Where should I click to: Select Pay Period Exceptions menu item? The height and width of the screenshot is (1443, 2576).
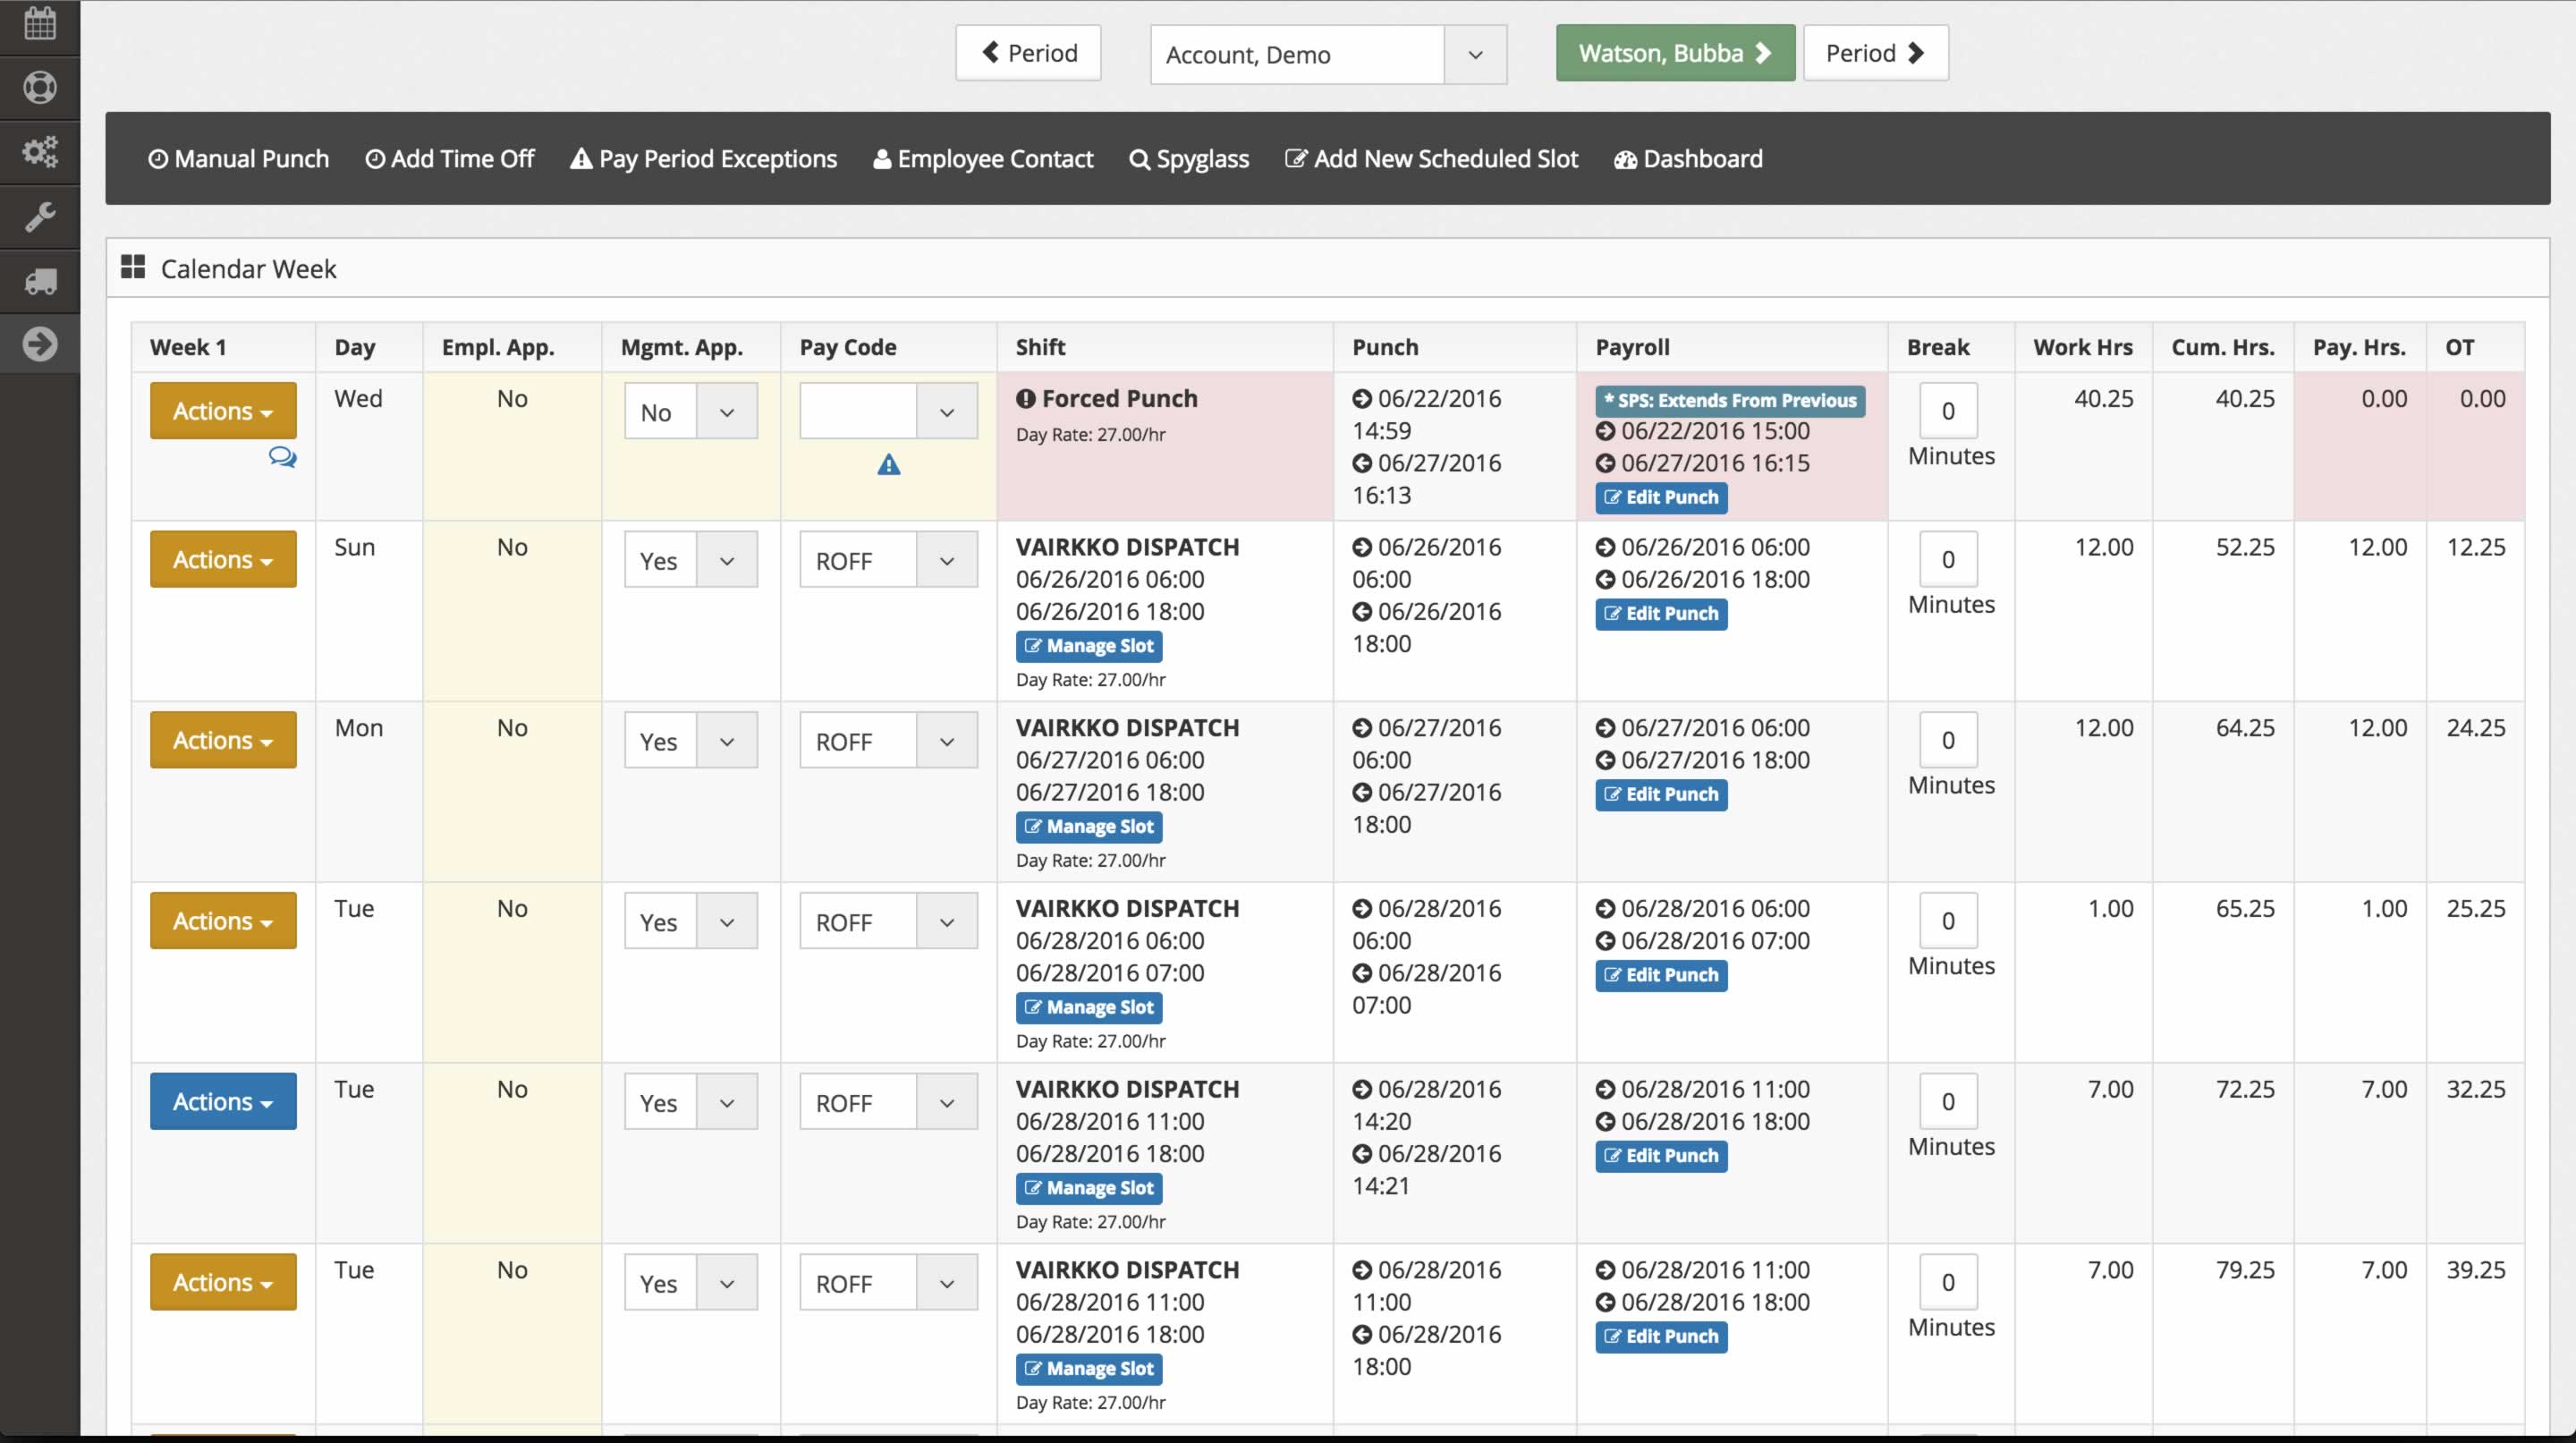pos(703,159)
